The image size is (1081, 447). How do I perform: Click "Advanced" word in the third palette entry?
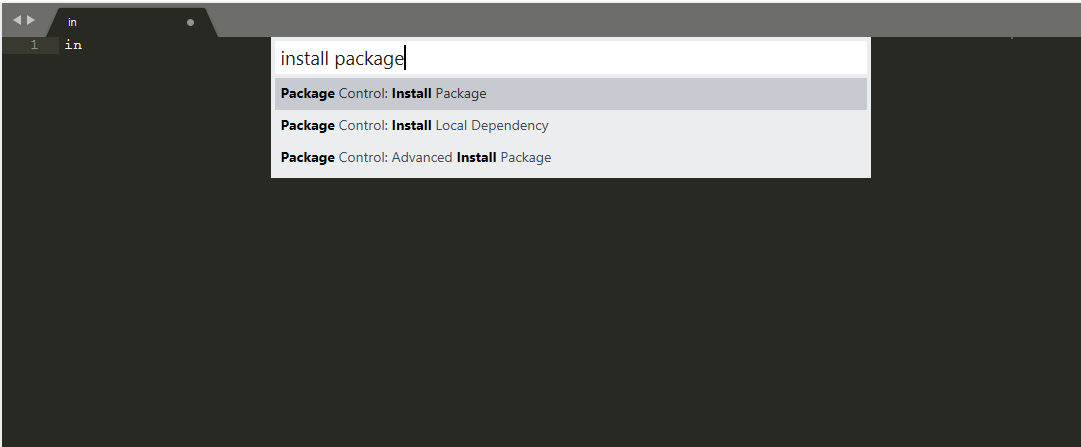click(x=422, y=157)
